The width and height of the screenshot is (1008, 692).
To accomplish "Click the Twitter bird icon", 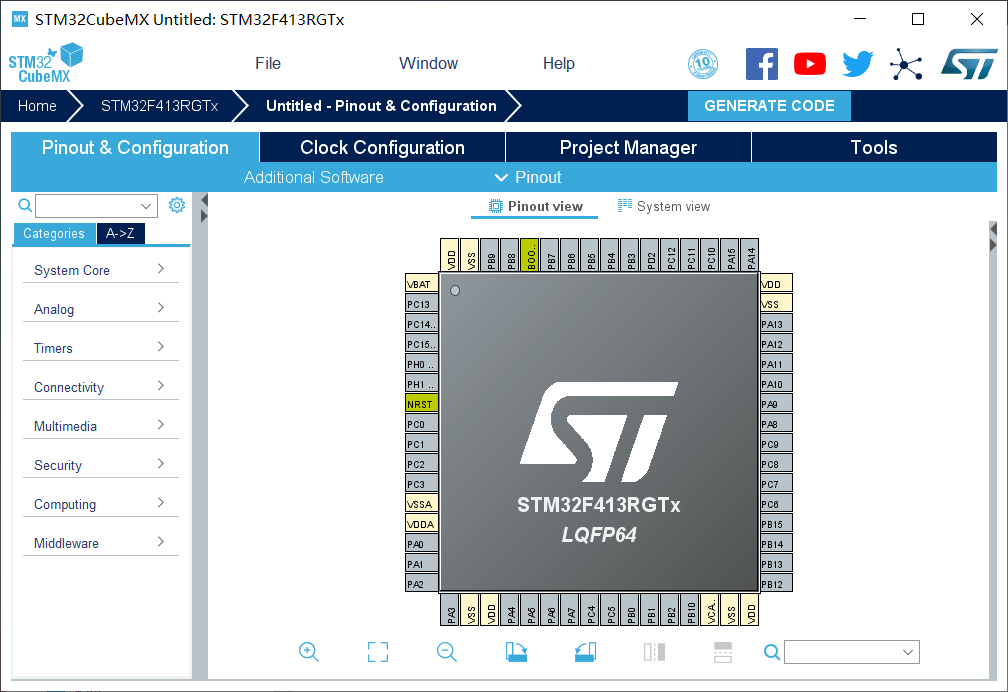I will pos(858,64).
